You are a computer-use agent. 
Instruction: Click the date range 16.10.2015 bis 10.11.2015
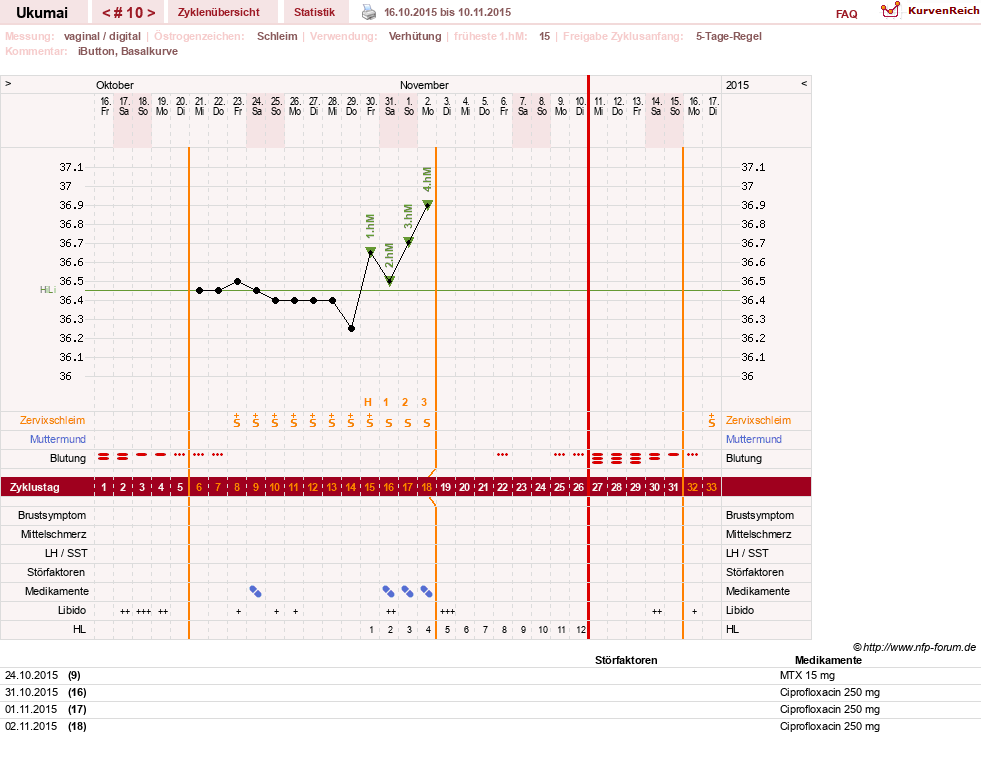(447, 13)
